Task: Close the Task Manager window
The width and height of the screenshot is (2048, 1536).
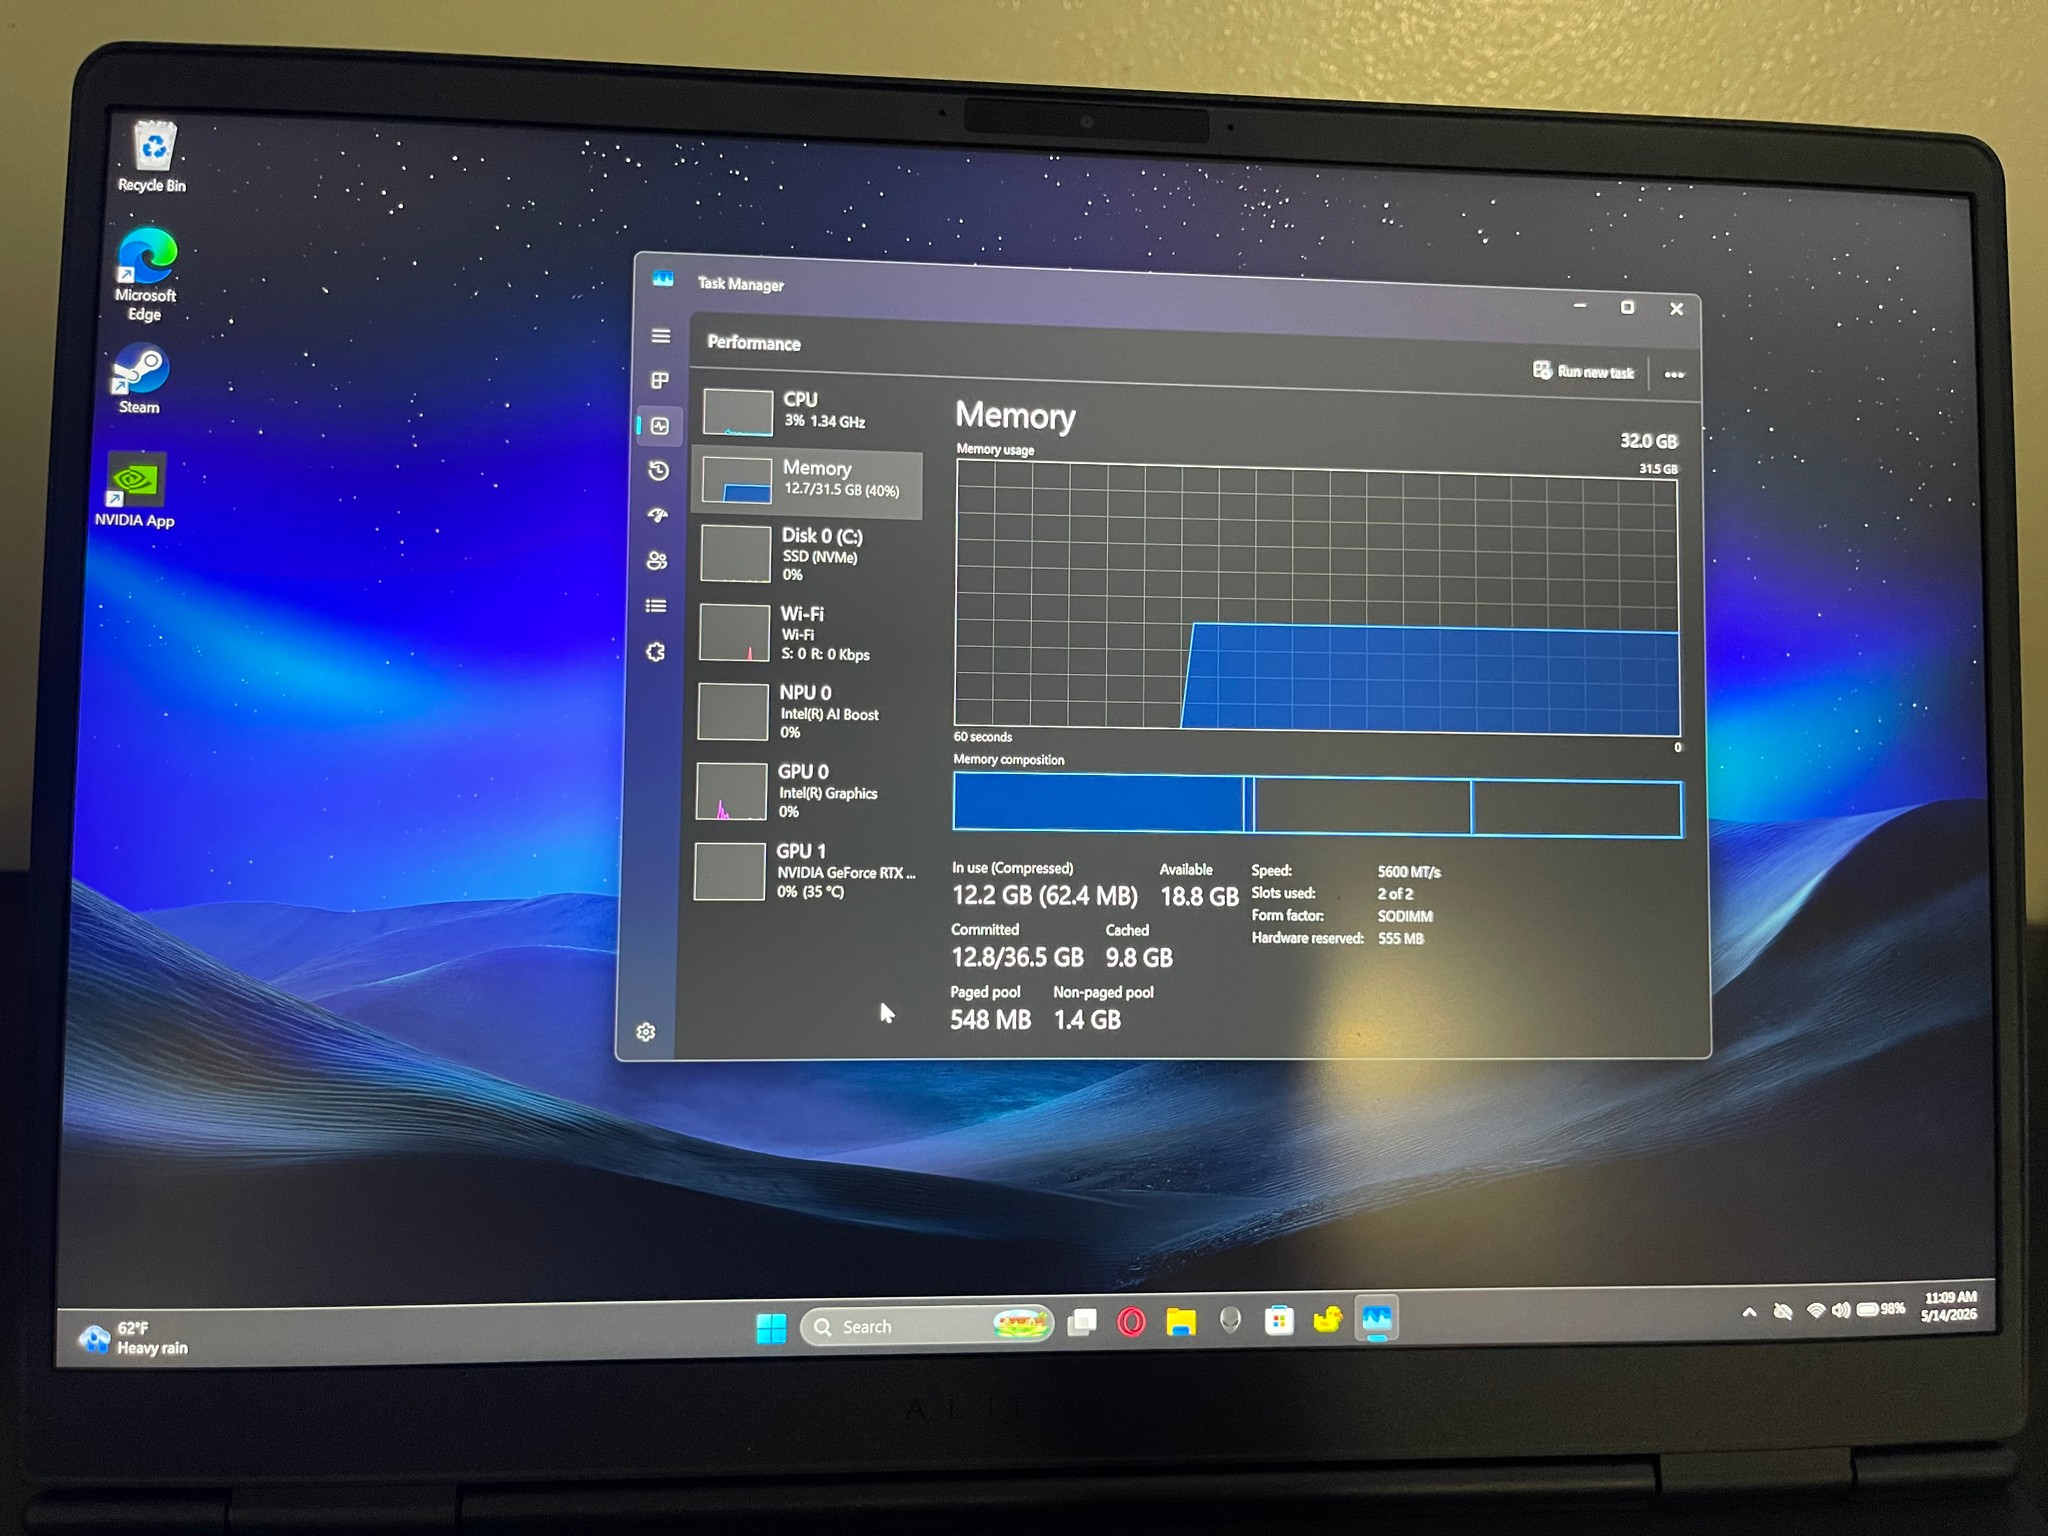Action: point(1677,309)
